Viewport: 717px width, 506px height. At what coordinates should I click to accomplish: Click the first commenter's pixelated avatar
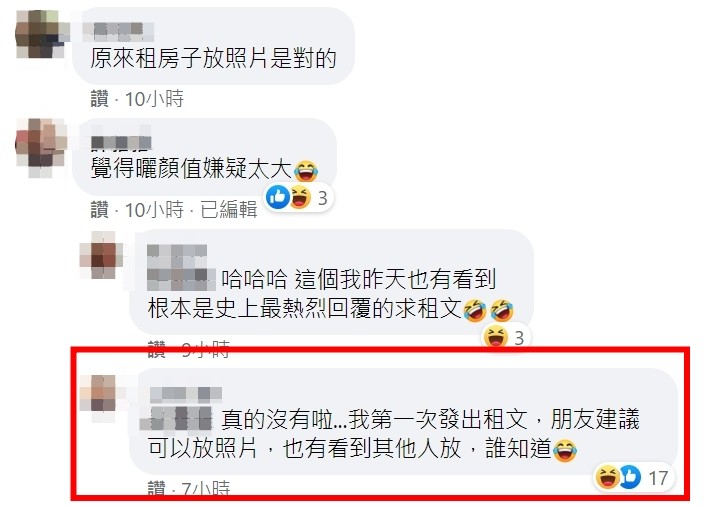[x=40, y=34]
